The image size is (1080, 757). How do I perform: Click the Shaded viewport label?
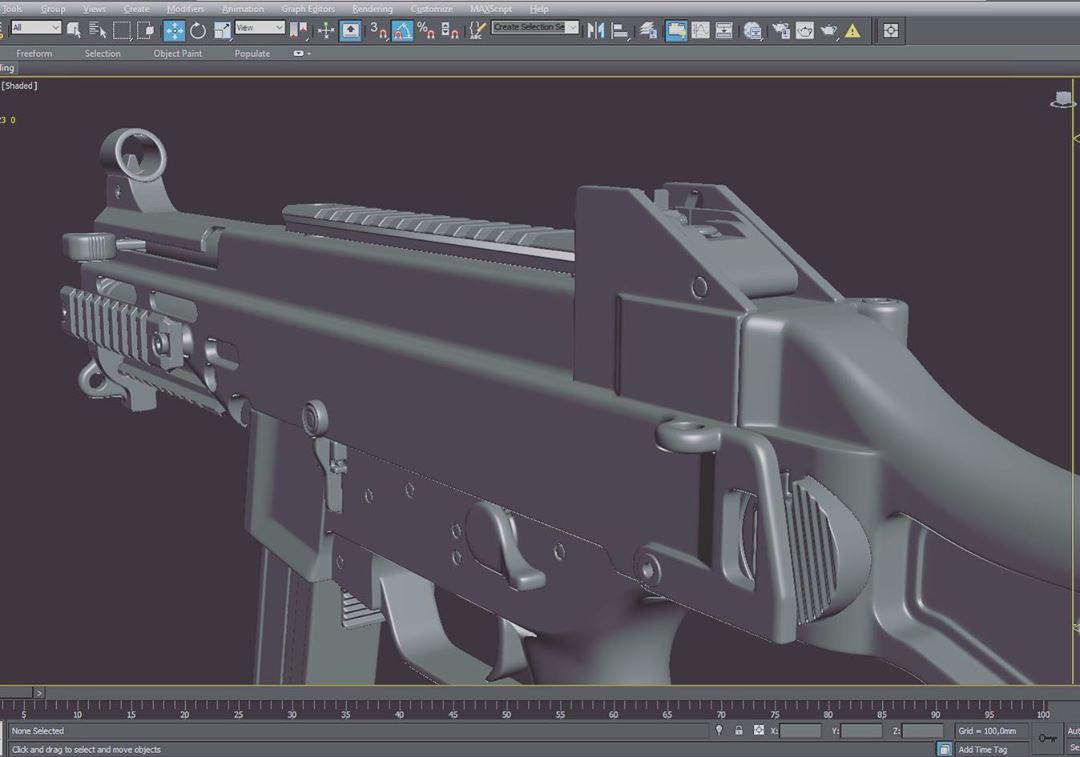coord(19,85)
